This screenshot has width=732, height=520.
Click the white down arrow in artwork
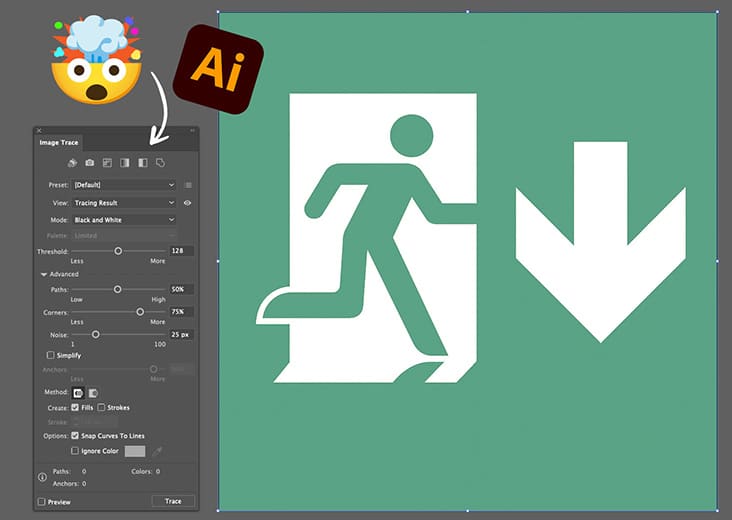[601, 242]
